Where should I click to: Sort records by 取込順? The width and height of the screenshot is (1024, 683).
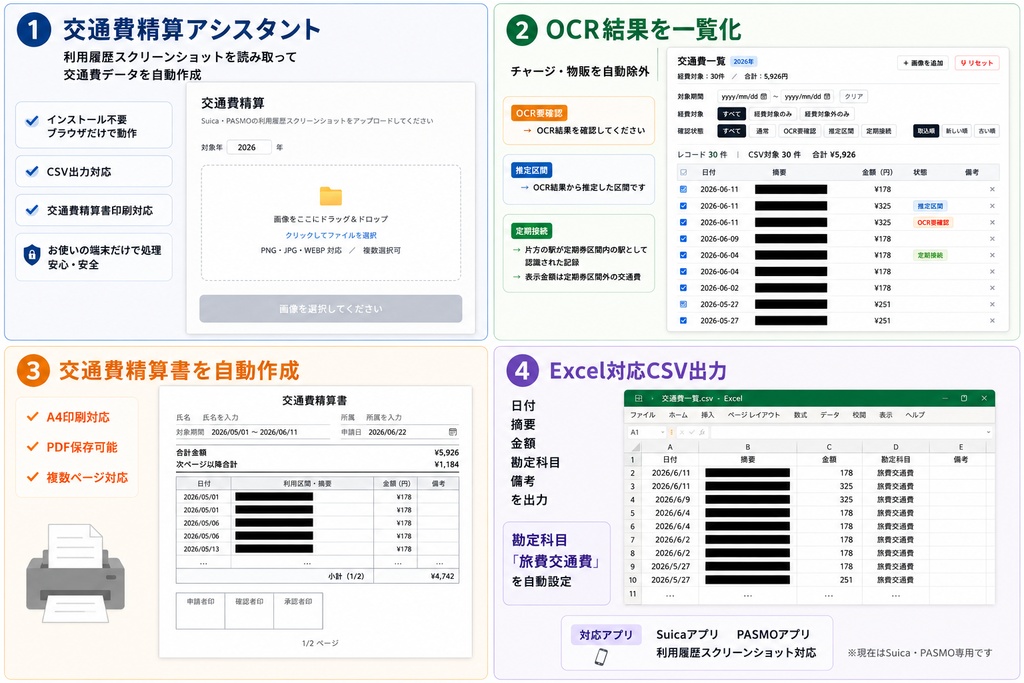pos(926,131)
